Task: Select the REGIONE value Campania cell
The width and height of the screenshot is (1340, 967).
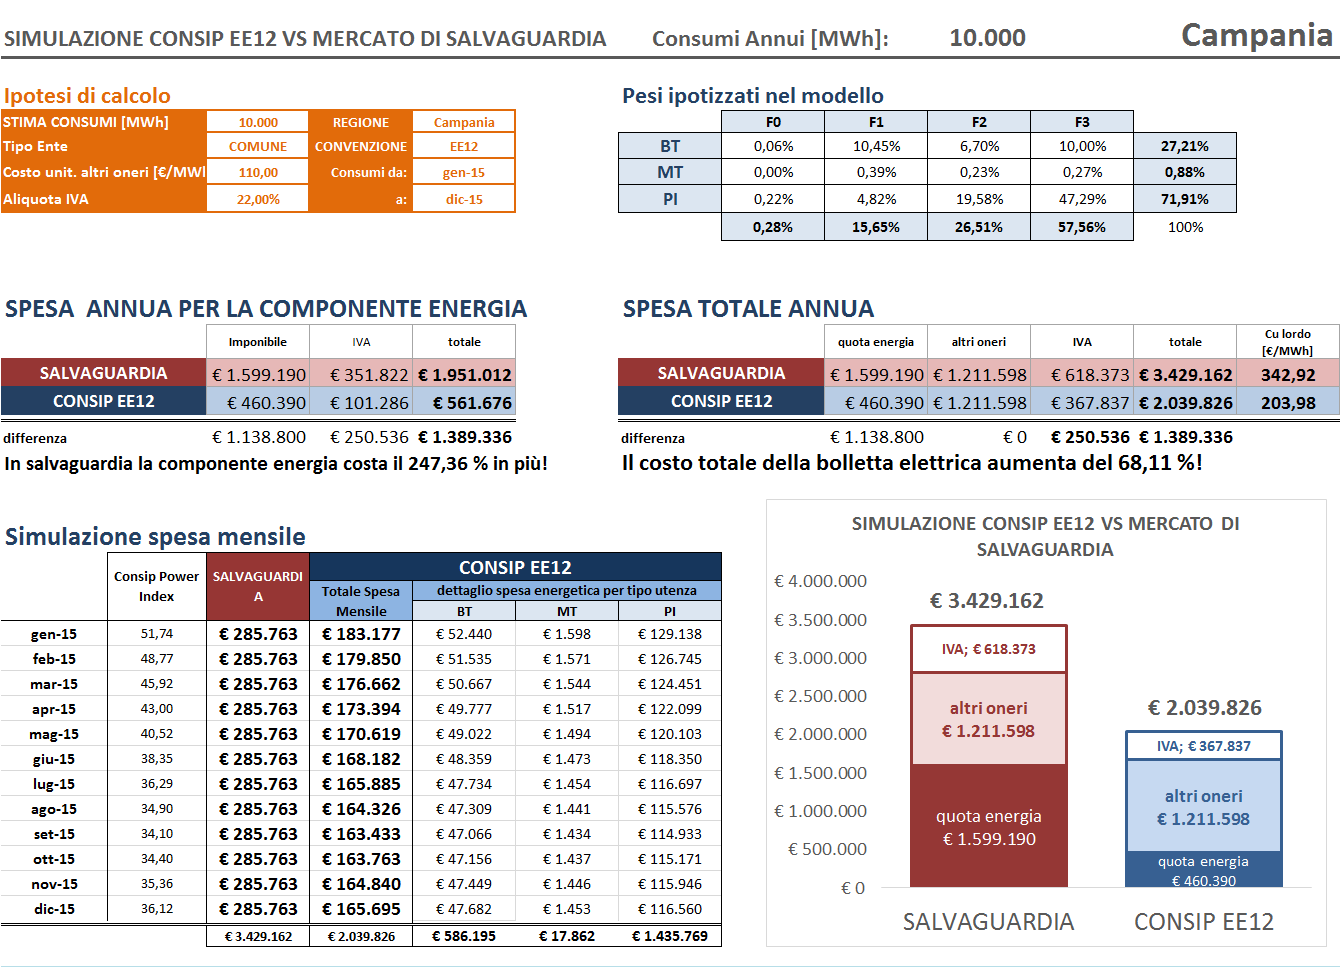Action: coord(464,122)
